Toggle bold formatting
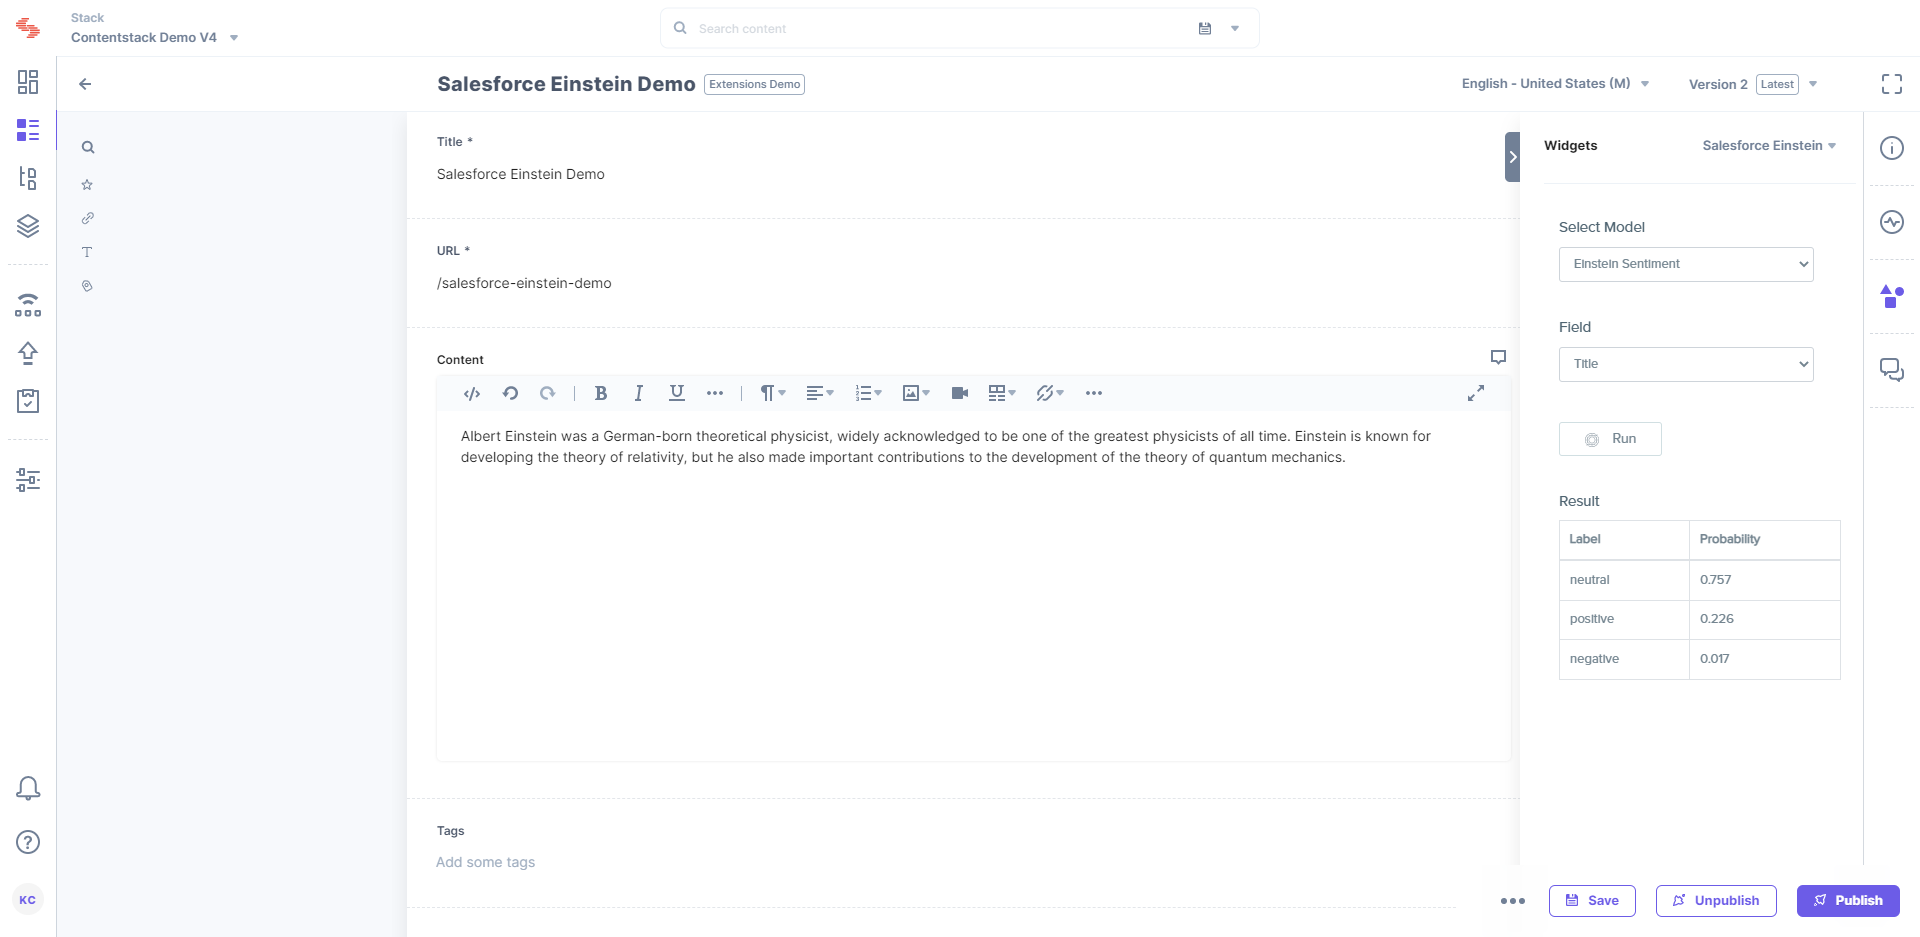The image size is (1920, 937). coord(601,393)
